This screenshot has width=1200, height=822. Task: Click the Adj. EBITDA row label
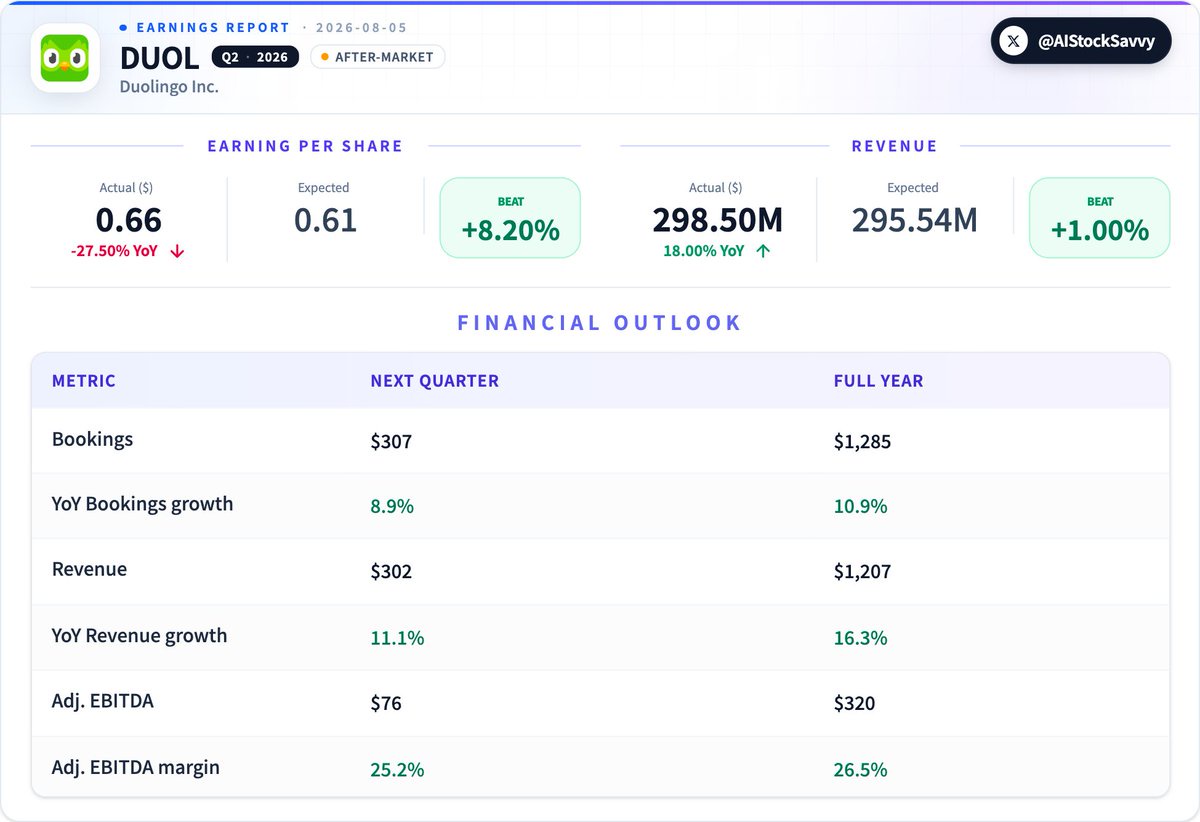[102, 701]
